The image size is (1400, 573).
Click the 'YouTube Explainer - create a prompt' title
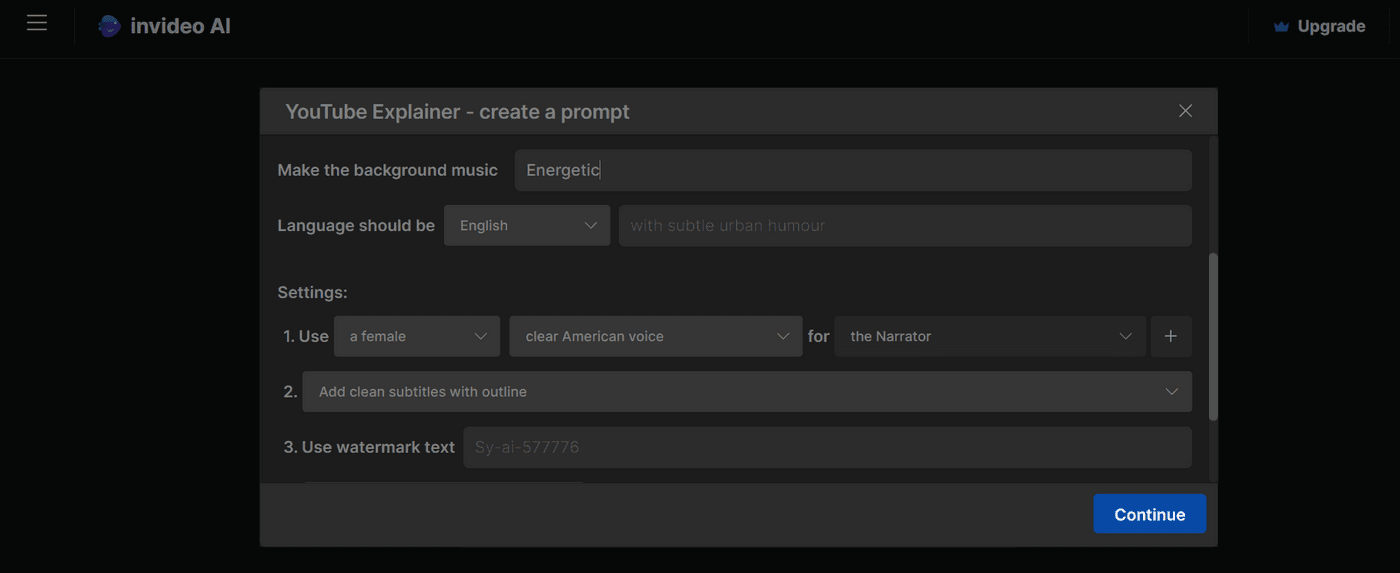[457, 112]
